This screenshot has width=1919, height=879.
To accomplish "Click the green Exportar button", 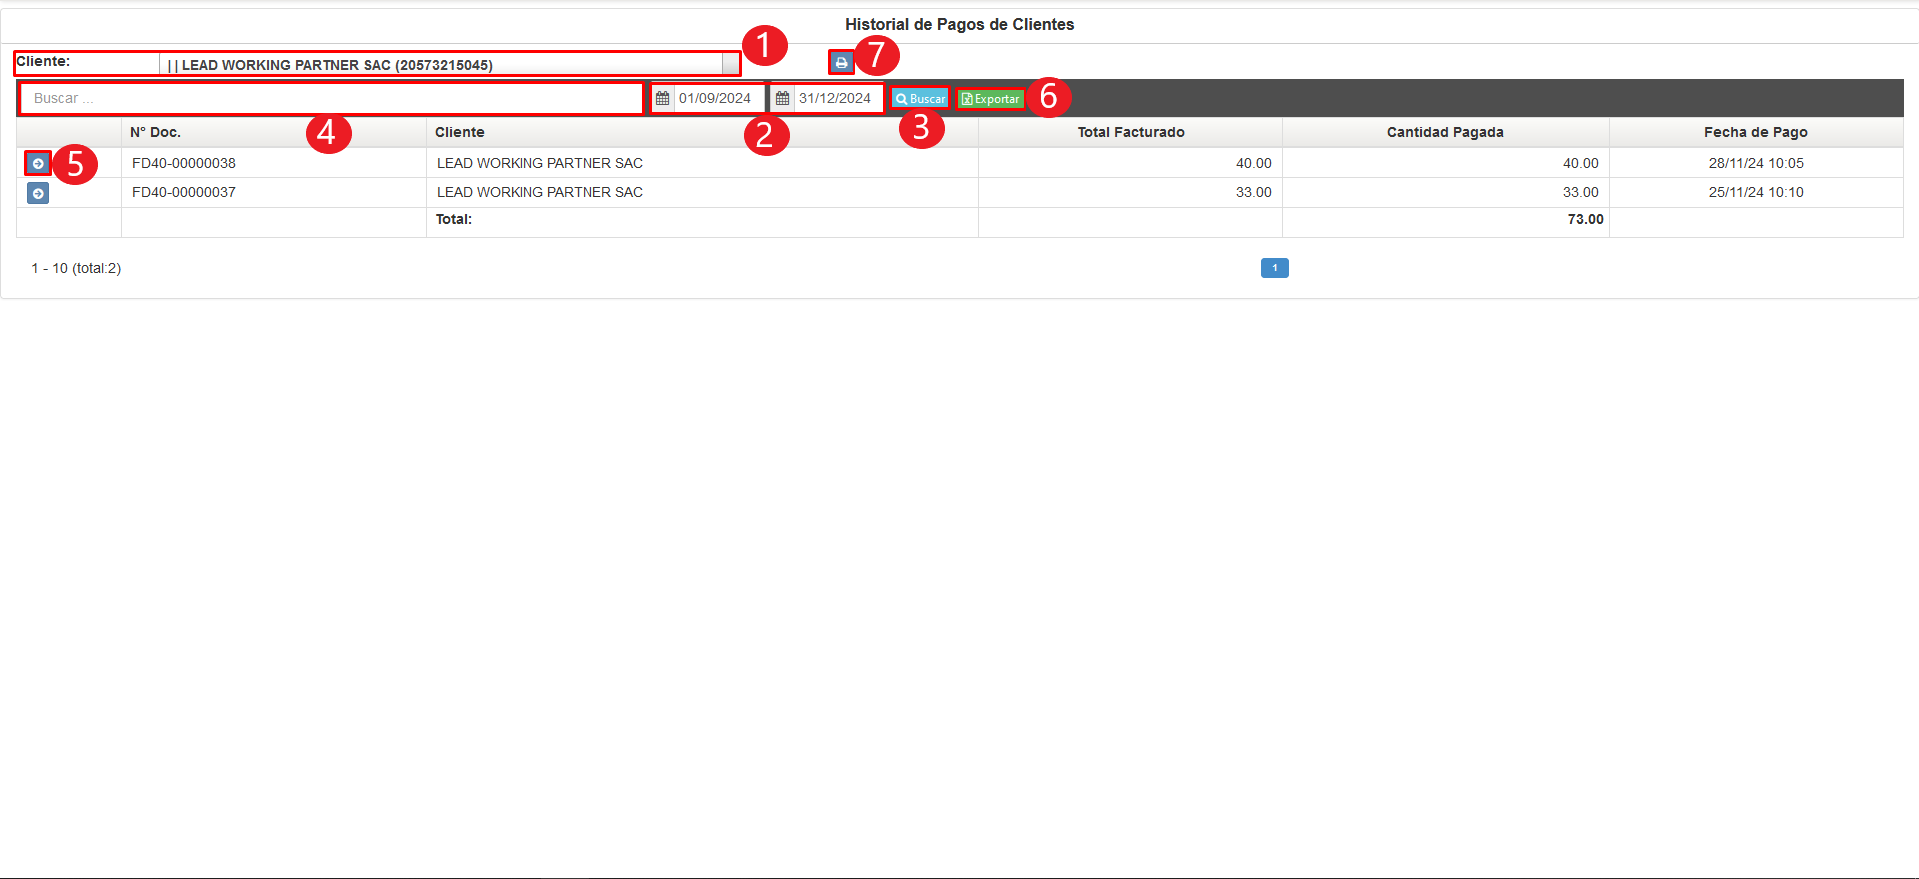I will [x=991, y=99].
